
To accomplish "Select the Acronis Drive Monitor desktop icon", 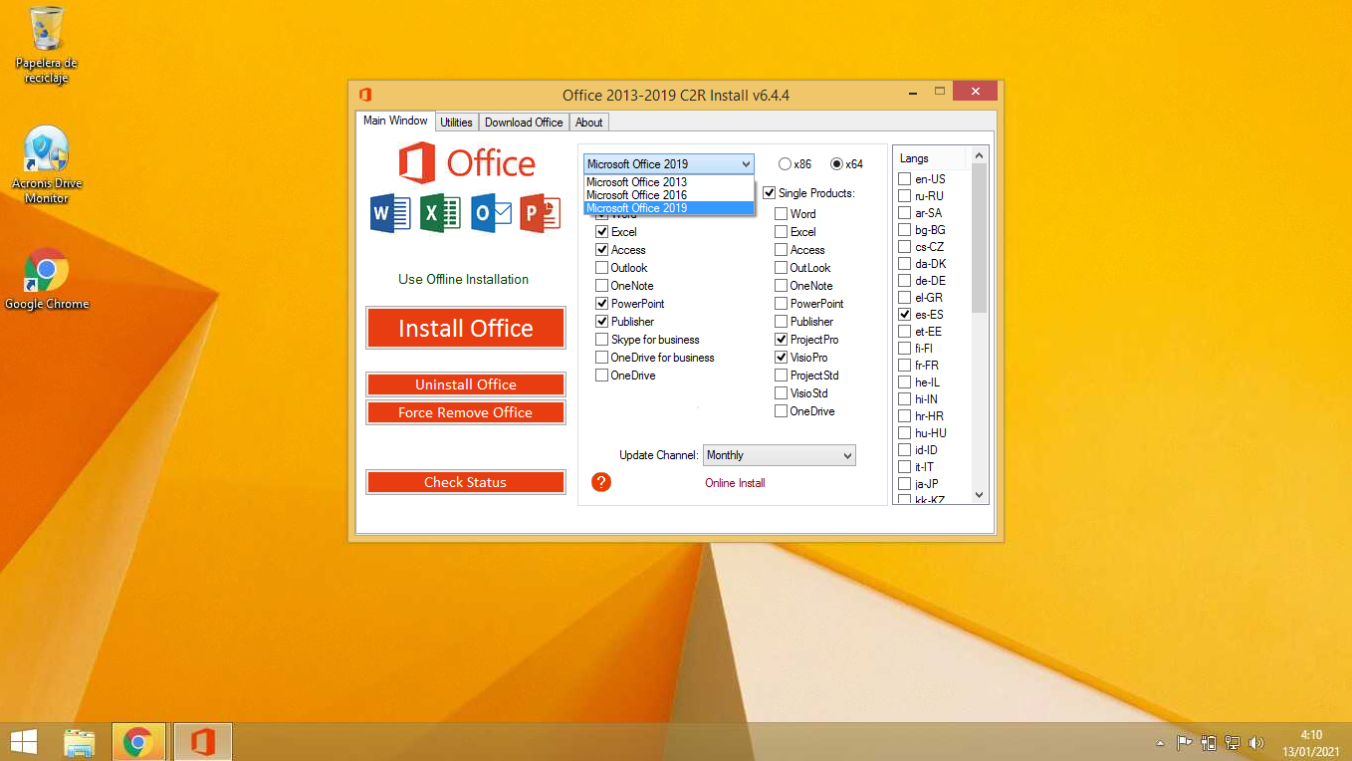I will click(46, 165).
